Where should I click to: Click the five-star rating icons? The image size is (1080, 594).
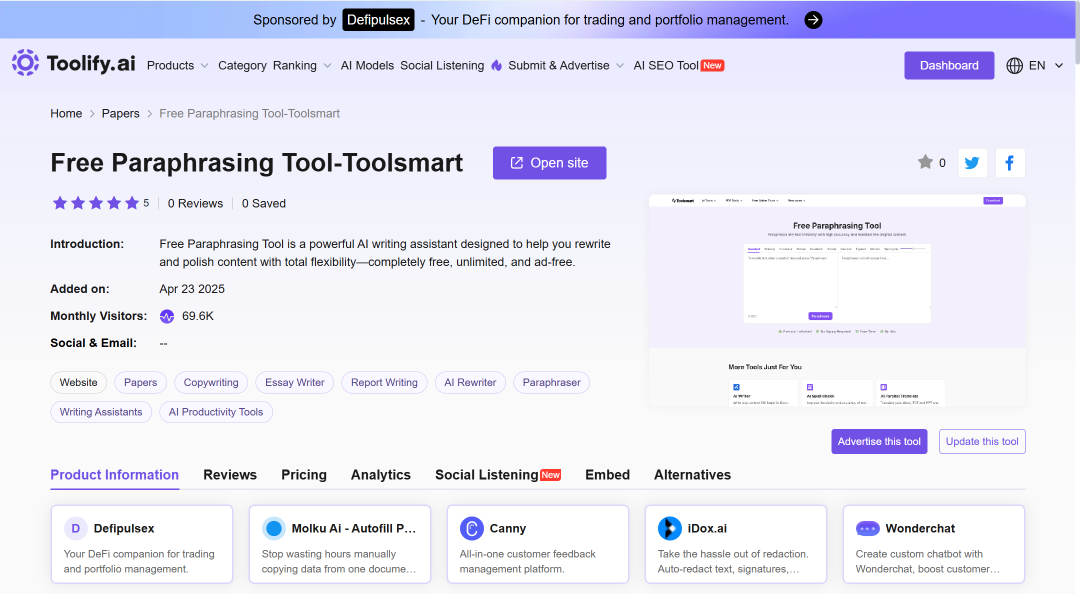pyautogui.click(x=96, y=203)
